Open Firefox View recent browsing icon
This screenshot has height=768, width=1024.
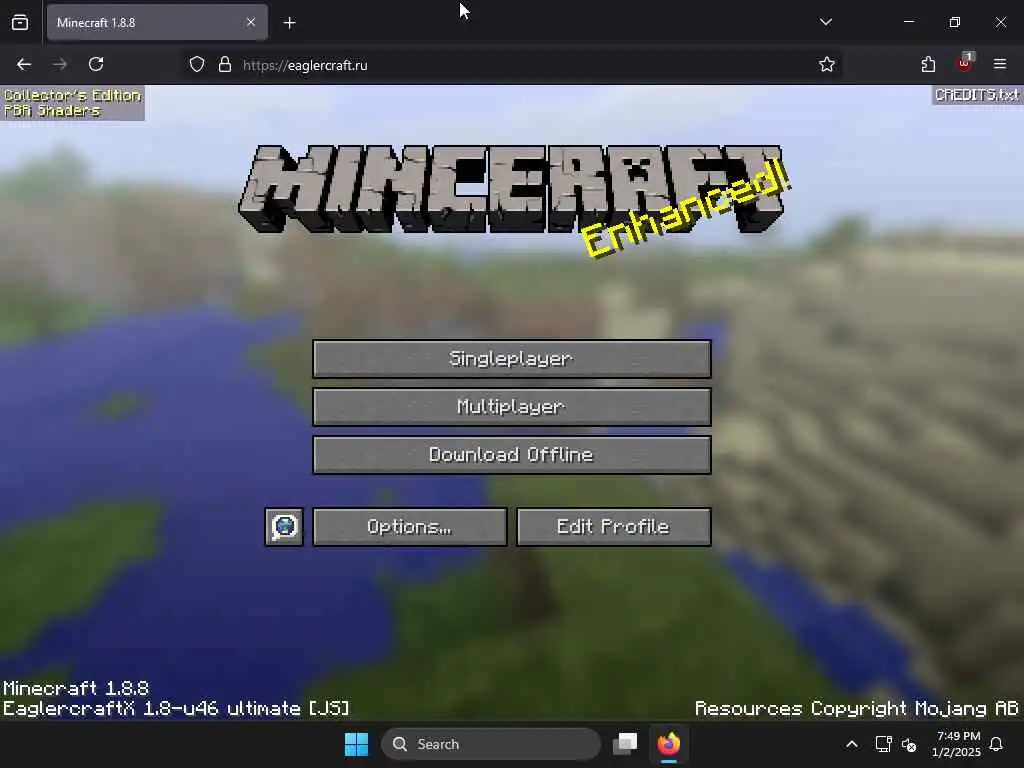[x=20, y=22]
